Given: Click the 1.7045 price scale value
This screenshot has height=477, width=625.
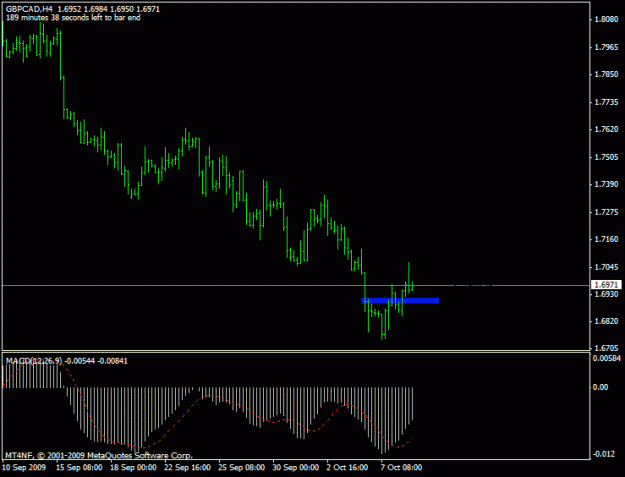Looking at the screenshot, I should click(606, 267).
